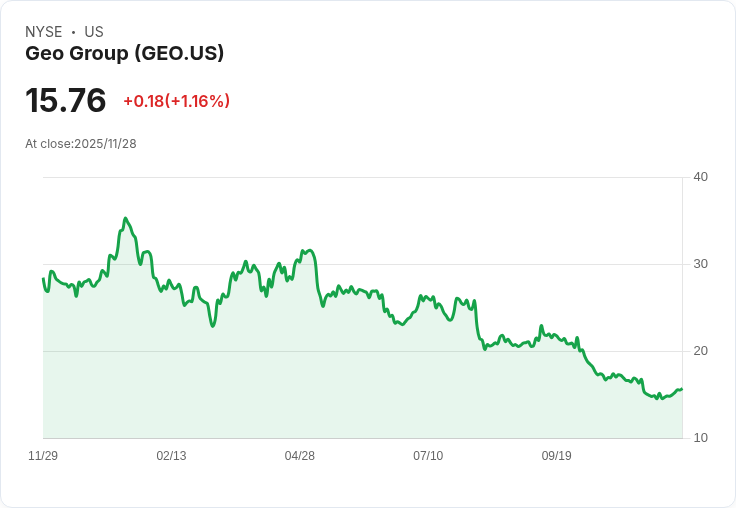This screenshot has width=736, height=508.
Task: Click the US market label
Action: pyautogui.click(x=94, y=32)
